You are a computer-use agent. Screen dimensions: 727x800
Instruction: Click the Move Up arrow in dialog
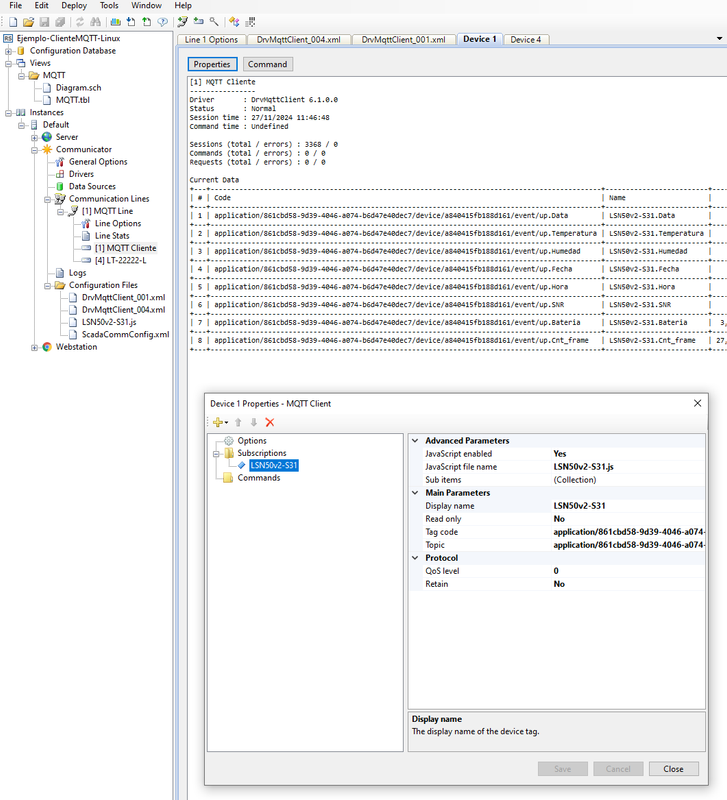(238, 422)
